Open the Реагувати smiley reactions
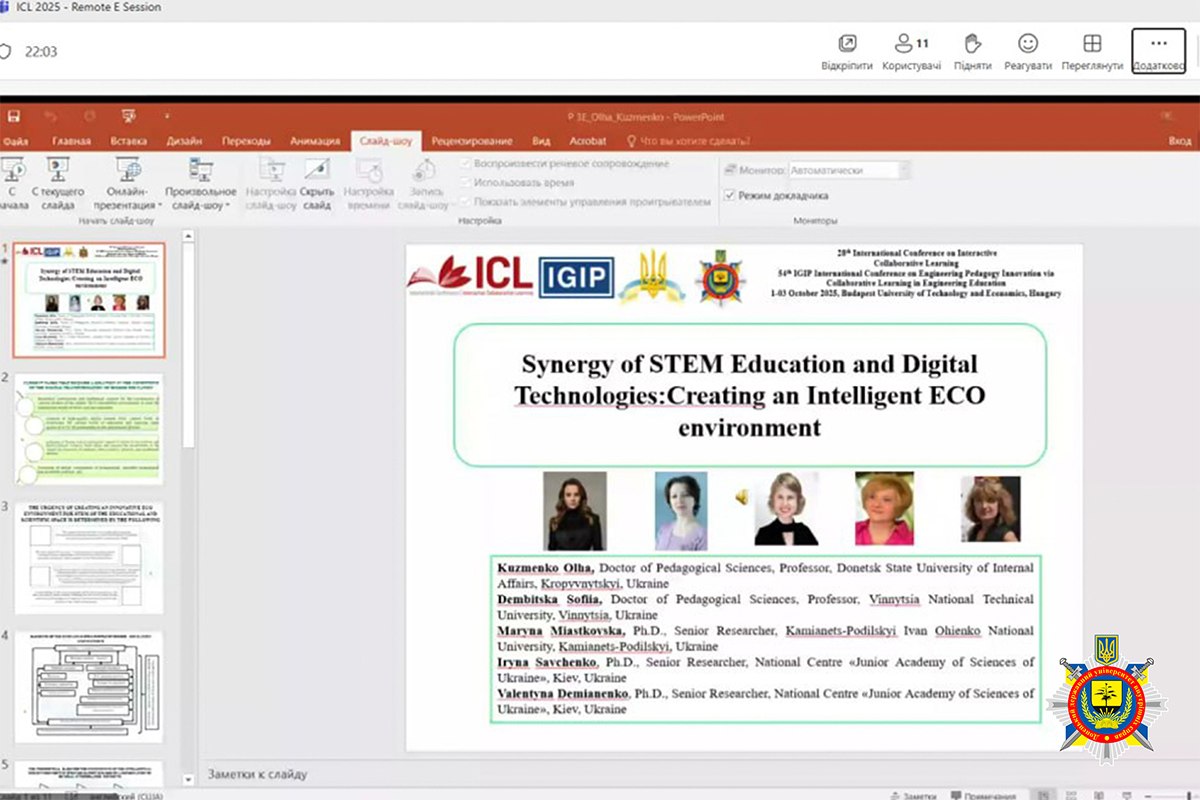This screenshot has width=1200, height=800. click(1027, 44)
